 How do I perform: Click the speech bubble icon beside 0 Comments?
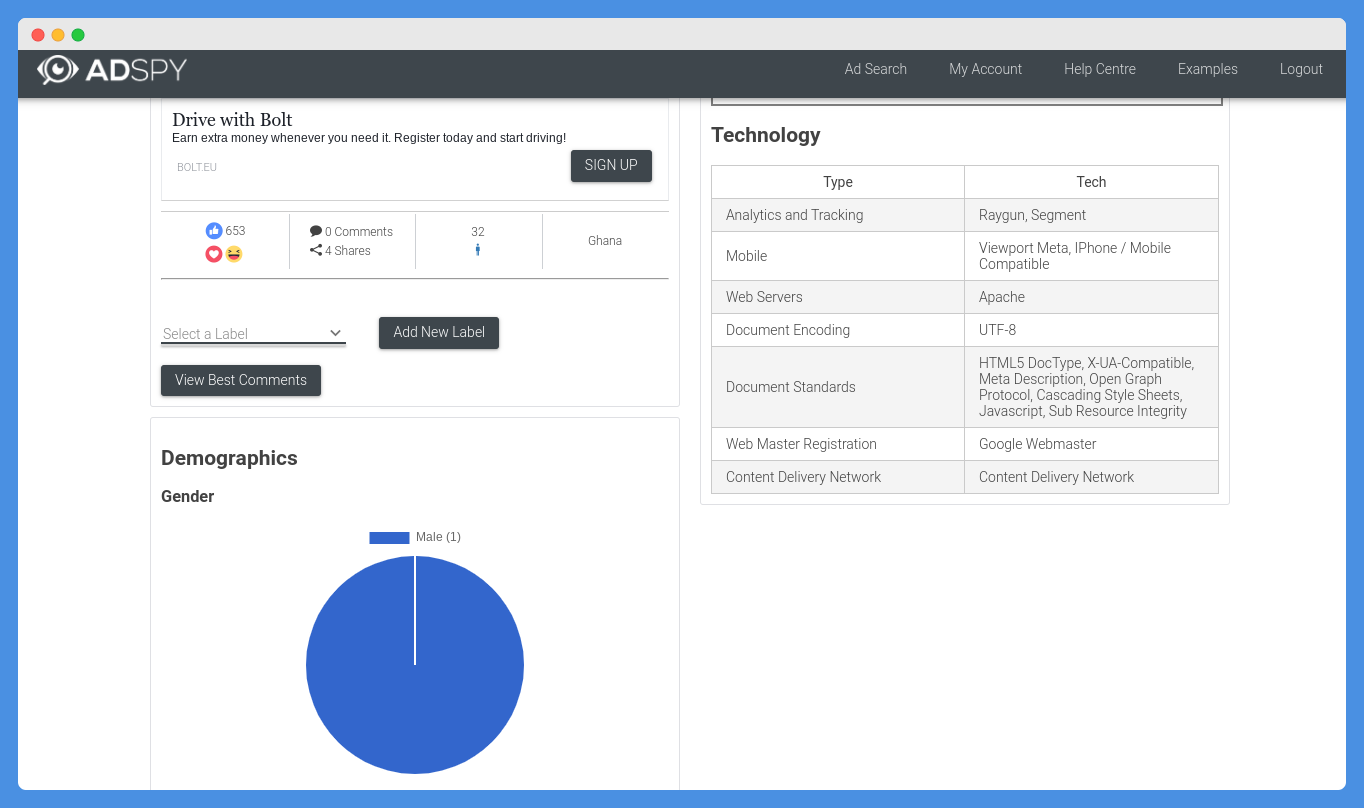(x=315, y=231)
